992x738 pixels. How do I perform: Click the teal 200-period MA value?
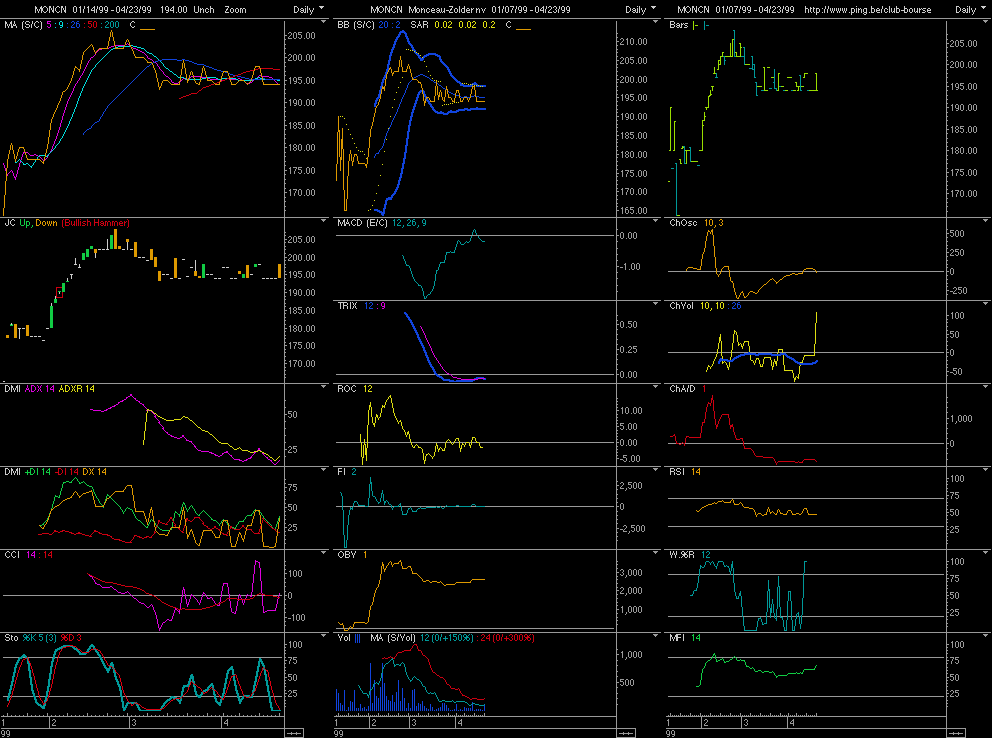coord(112,25)
